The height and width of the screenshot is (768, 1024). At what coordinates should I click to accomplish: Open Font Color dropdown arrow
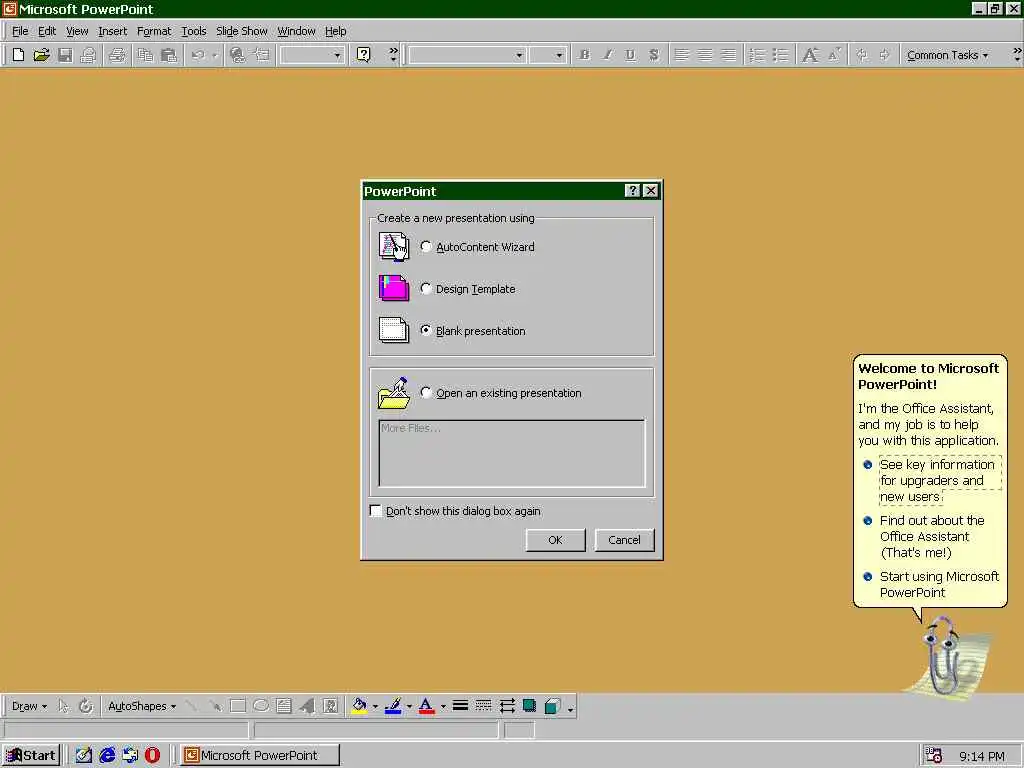(443, 706)
